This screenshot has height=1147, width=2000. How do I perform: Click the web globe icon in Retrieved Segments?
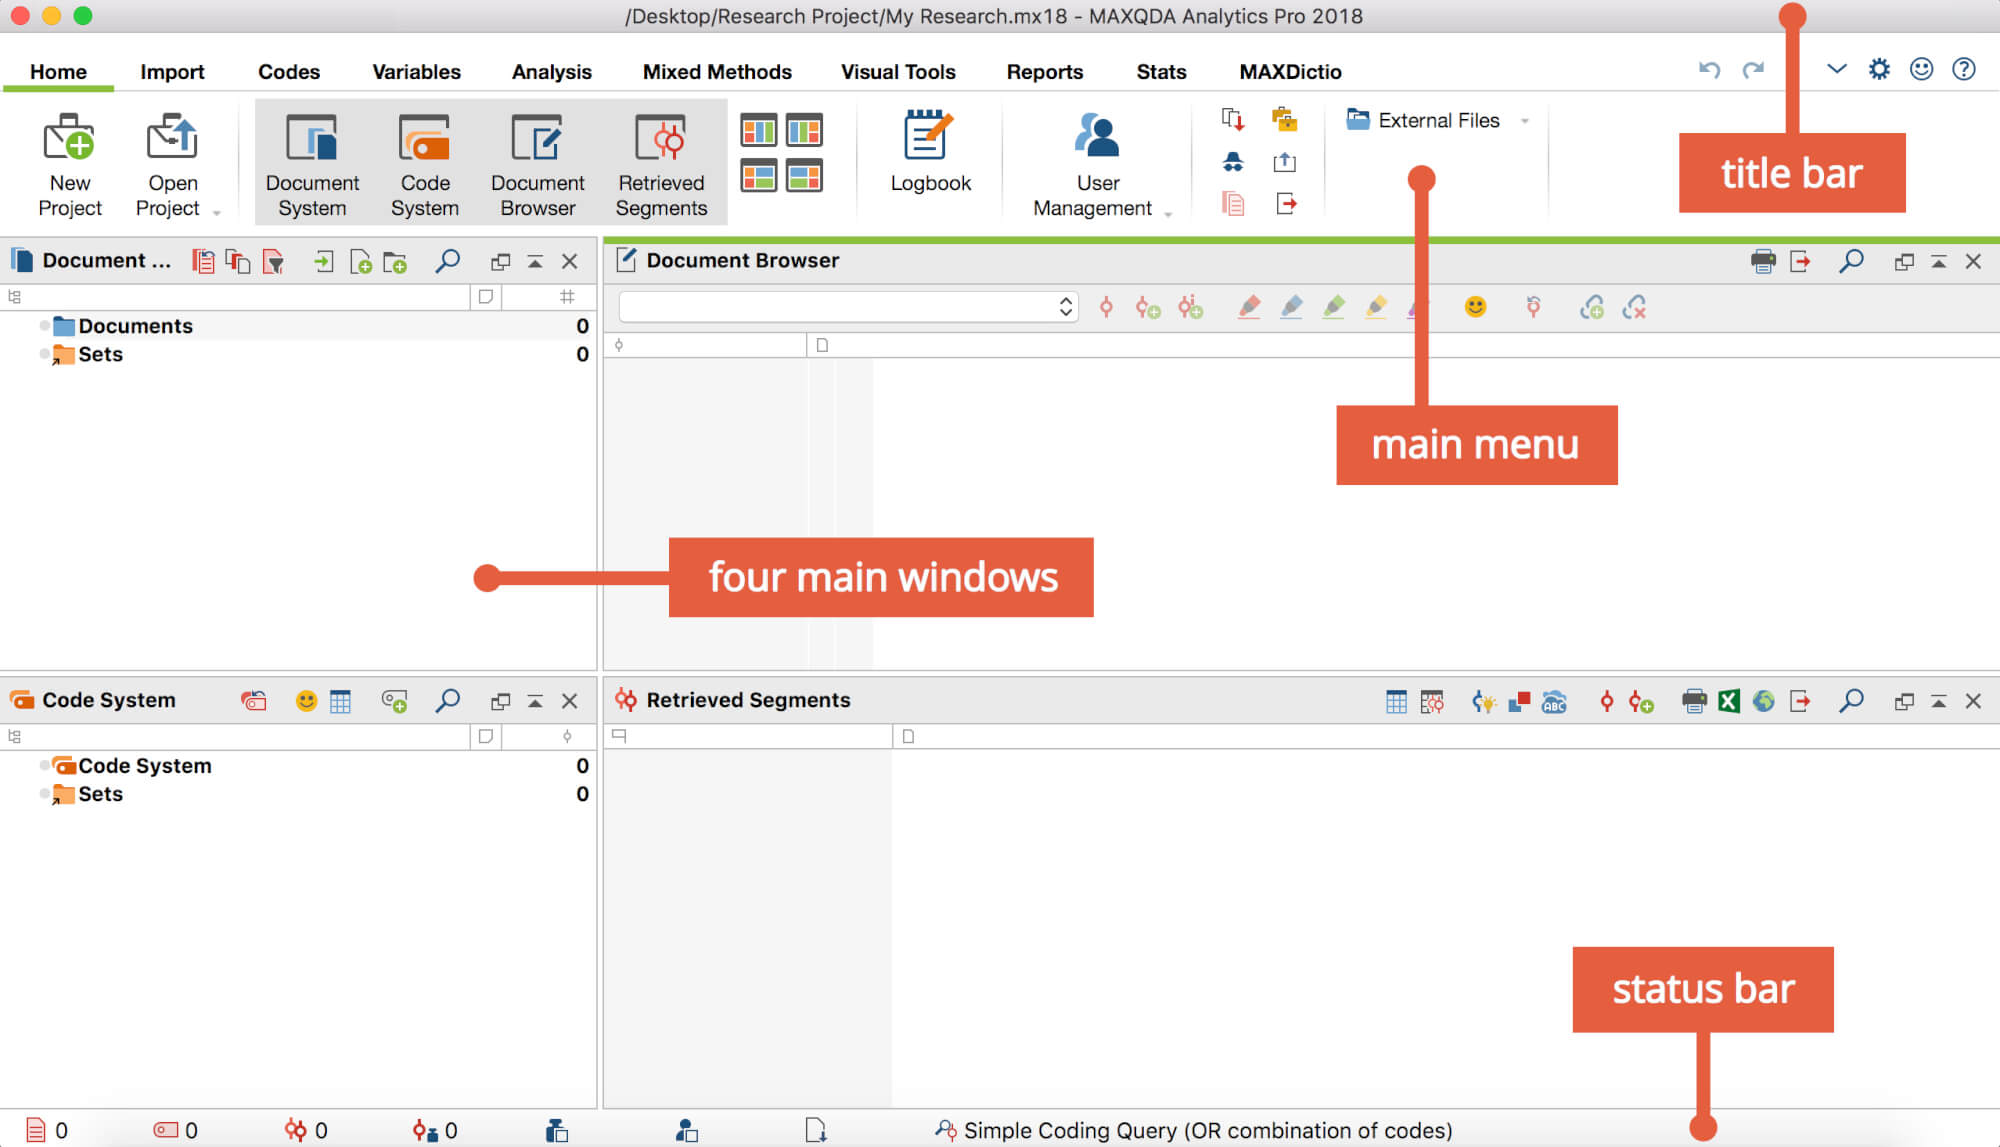(1764, 701)
